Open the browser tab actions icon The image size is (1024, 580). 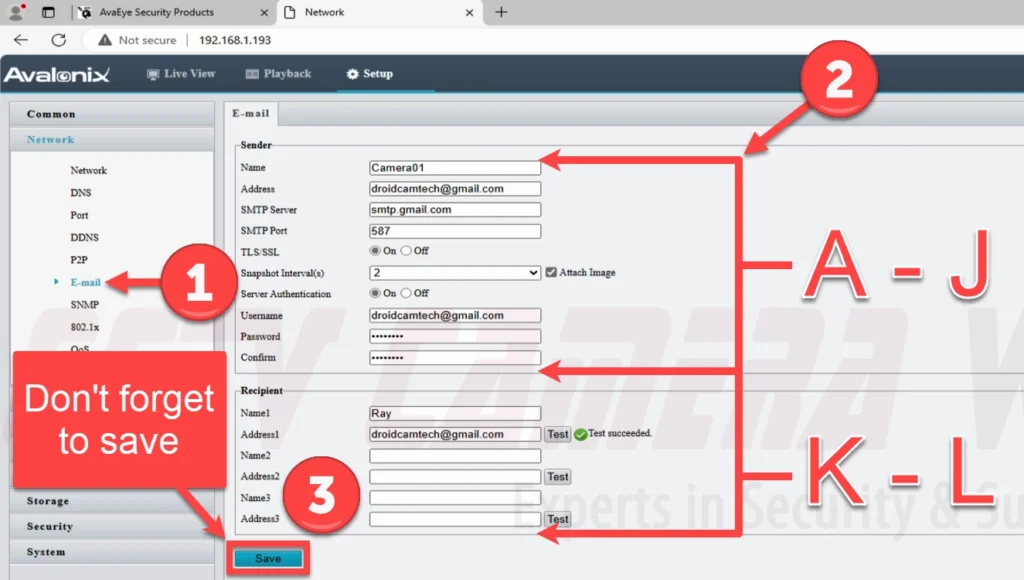(x=48, y=12)
